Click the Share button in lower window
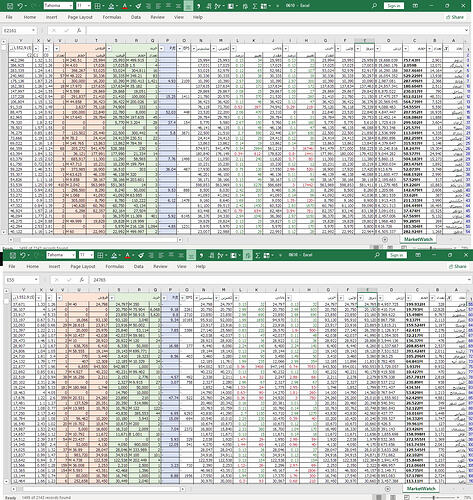 pos(457,266)
